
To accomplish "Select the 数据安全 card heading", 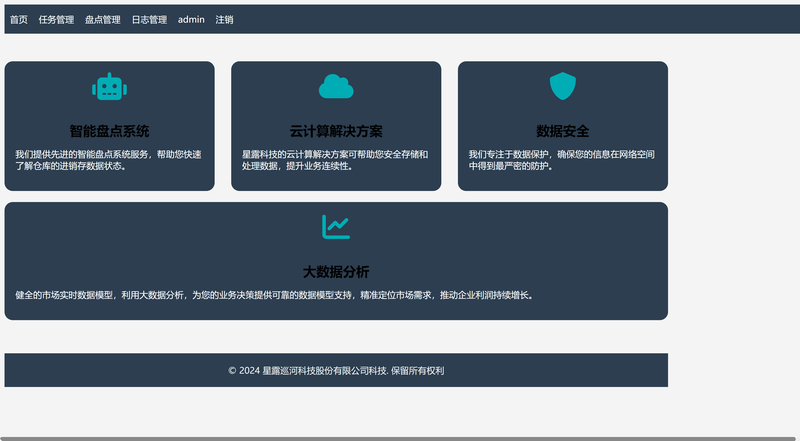I will click(563, 131).
